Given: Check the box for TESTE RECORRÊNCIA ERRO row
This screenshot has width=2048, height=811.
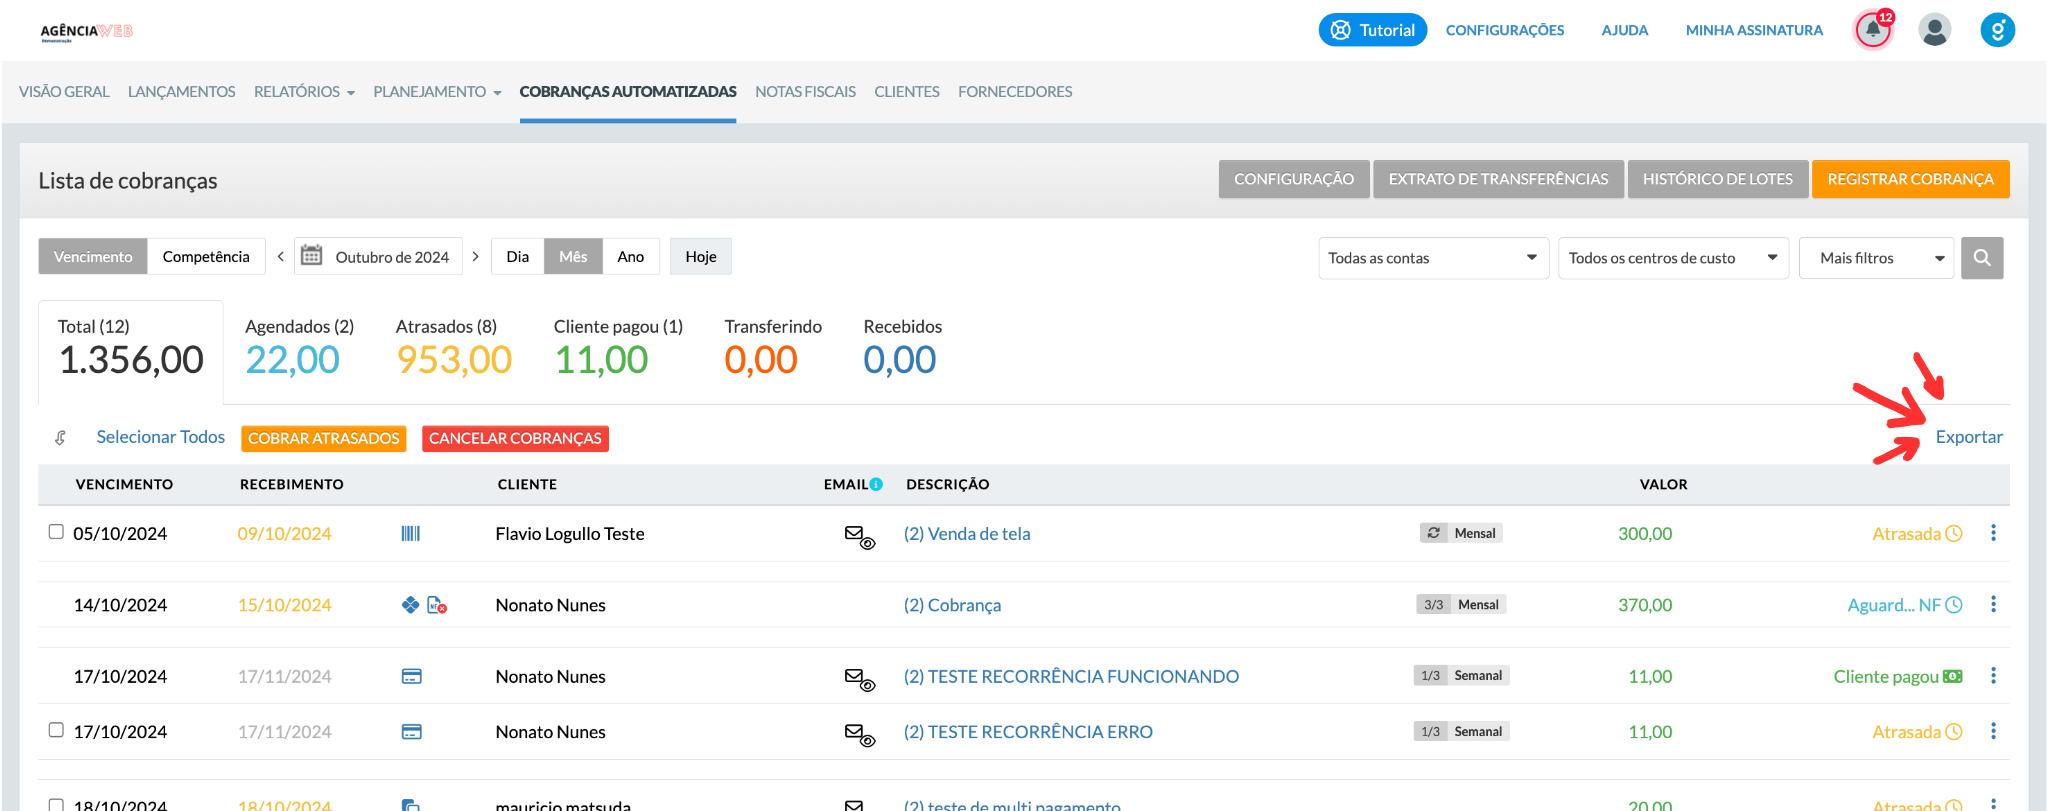Looking at the screenshot, I should pyautogui.click(x=56, y=730).
